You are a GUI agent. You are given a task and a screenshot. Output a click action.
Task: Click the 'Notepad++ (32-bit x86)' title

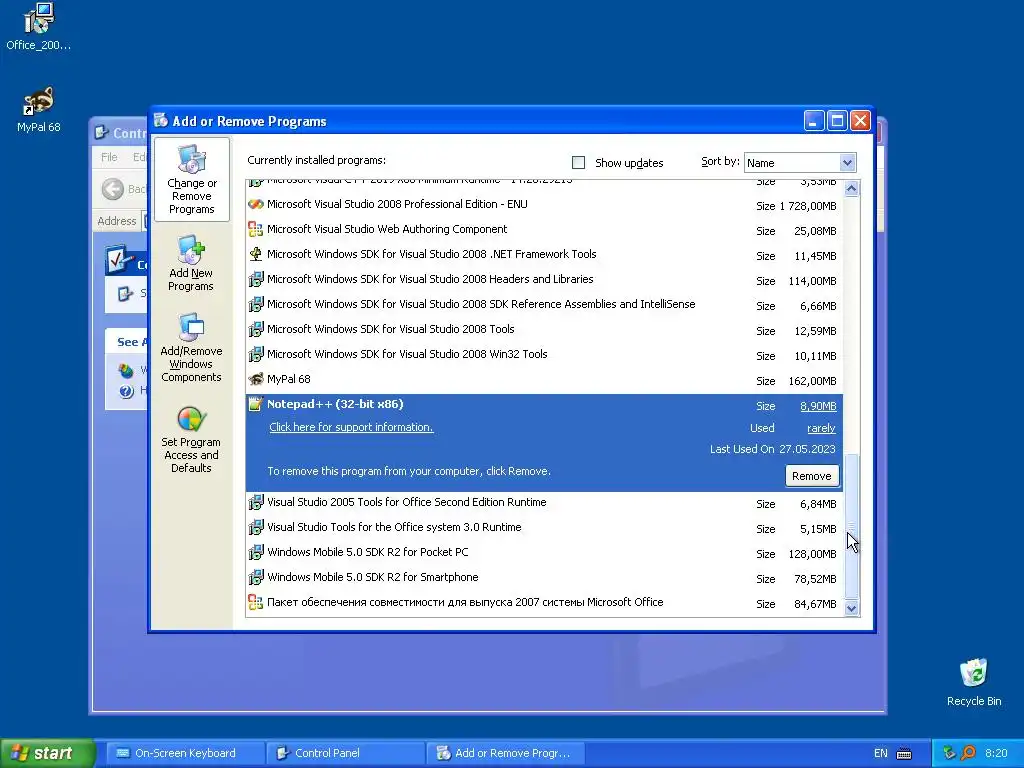pyautogui.click(x=335, y=404)
